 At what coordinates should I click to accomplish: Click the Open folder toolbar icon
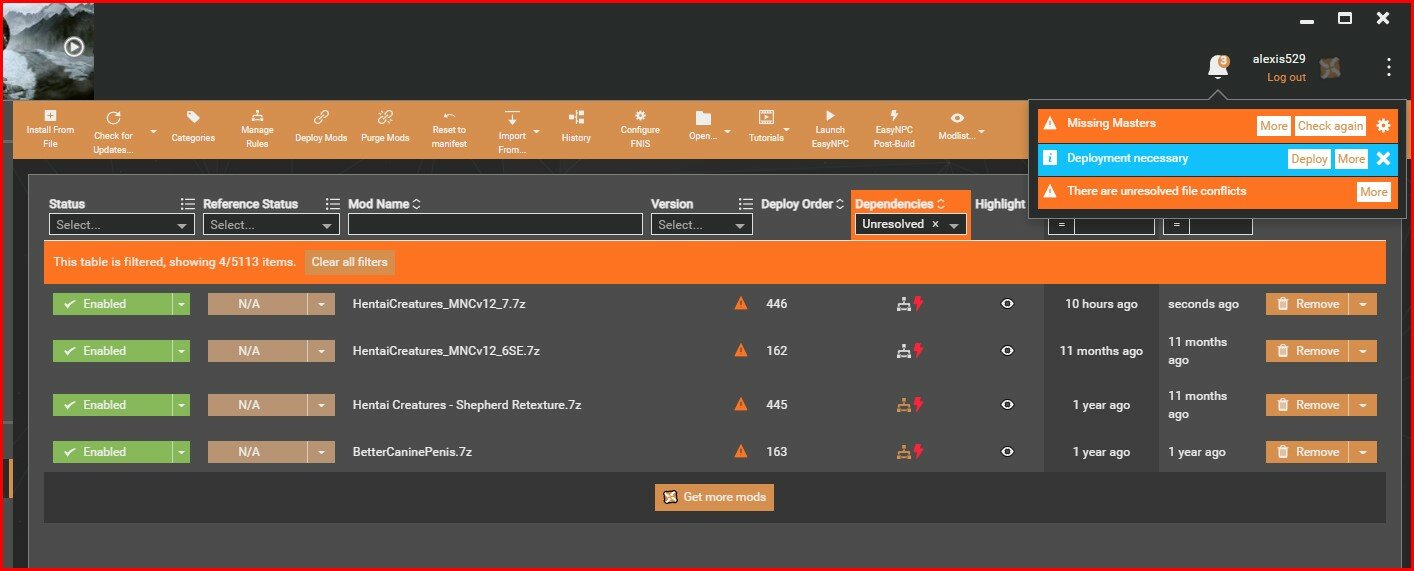703,118
